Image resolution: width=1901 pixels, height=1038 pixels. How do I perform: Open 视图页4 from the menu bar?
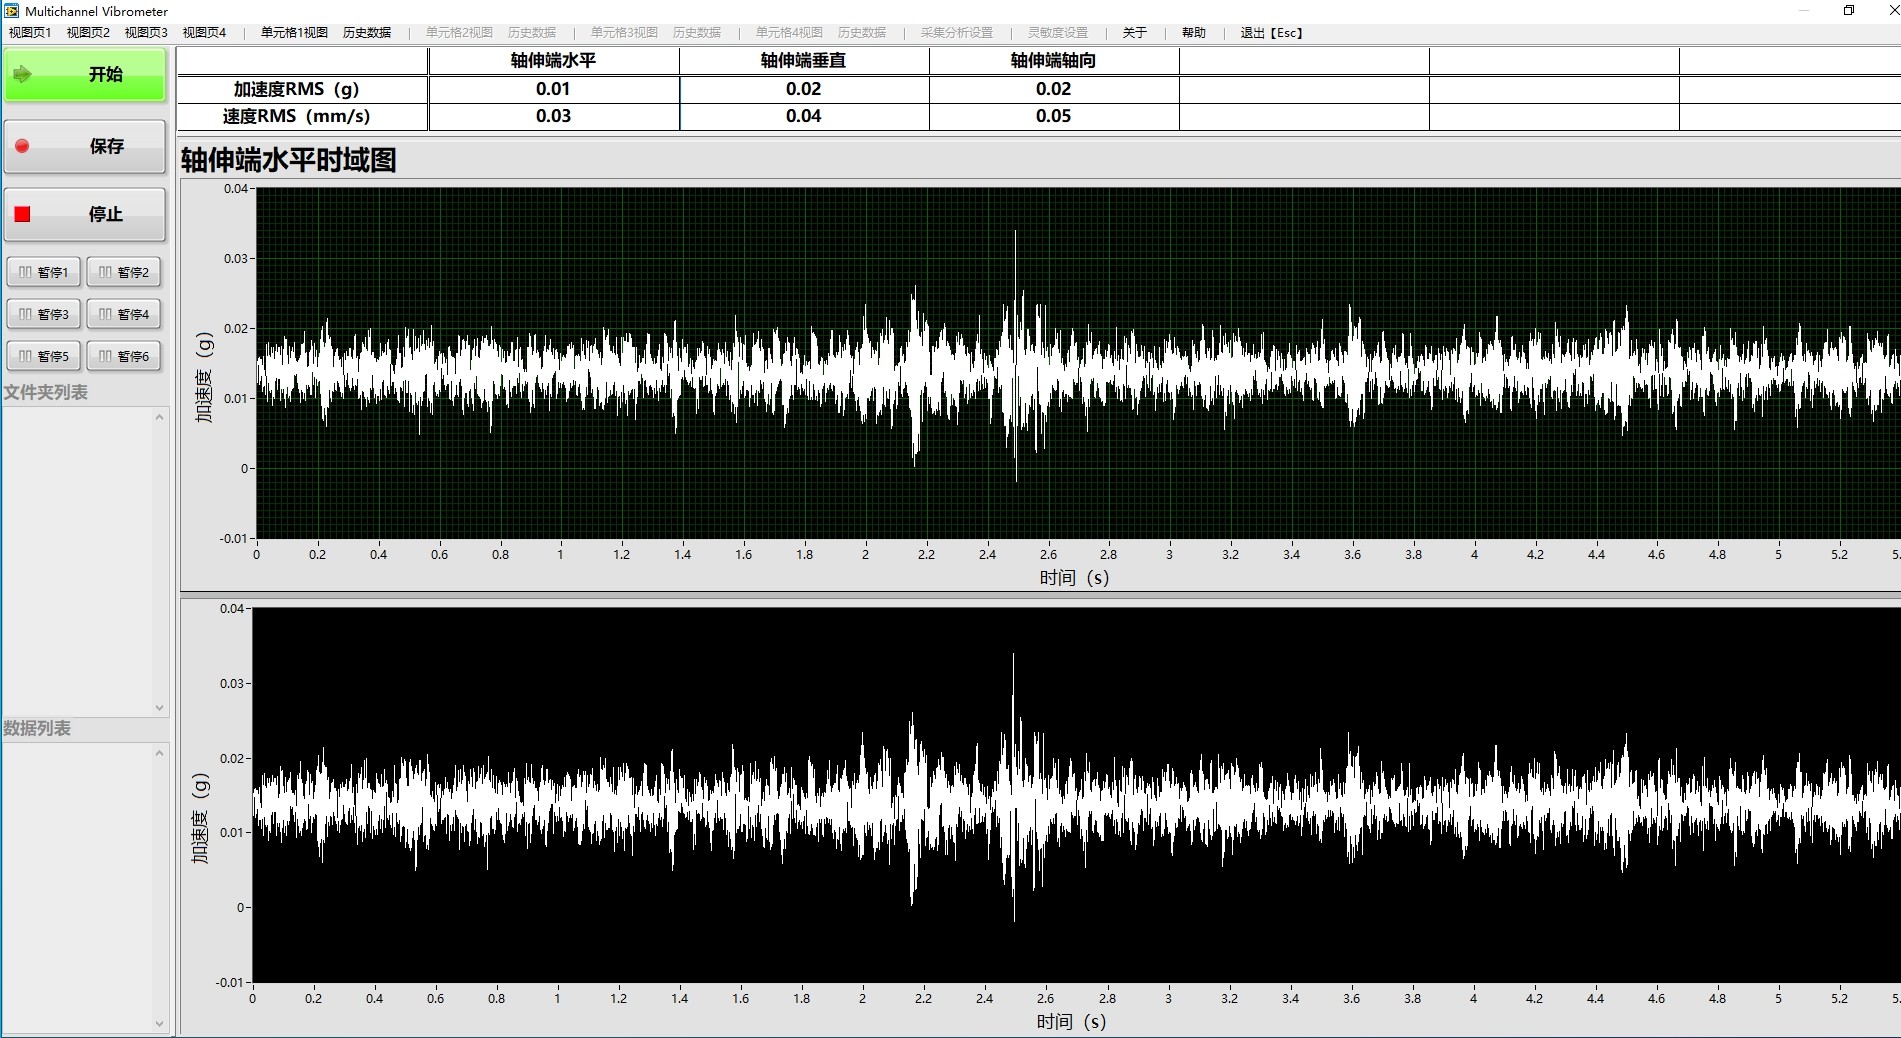204,33
